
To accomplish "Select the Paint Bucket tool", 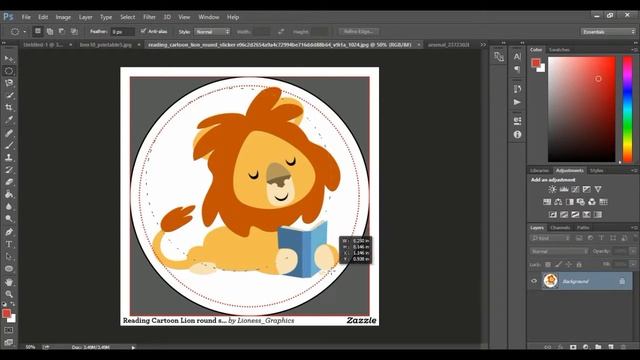I will tap(9, 194).
